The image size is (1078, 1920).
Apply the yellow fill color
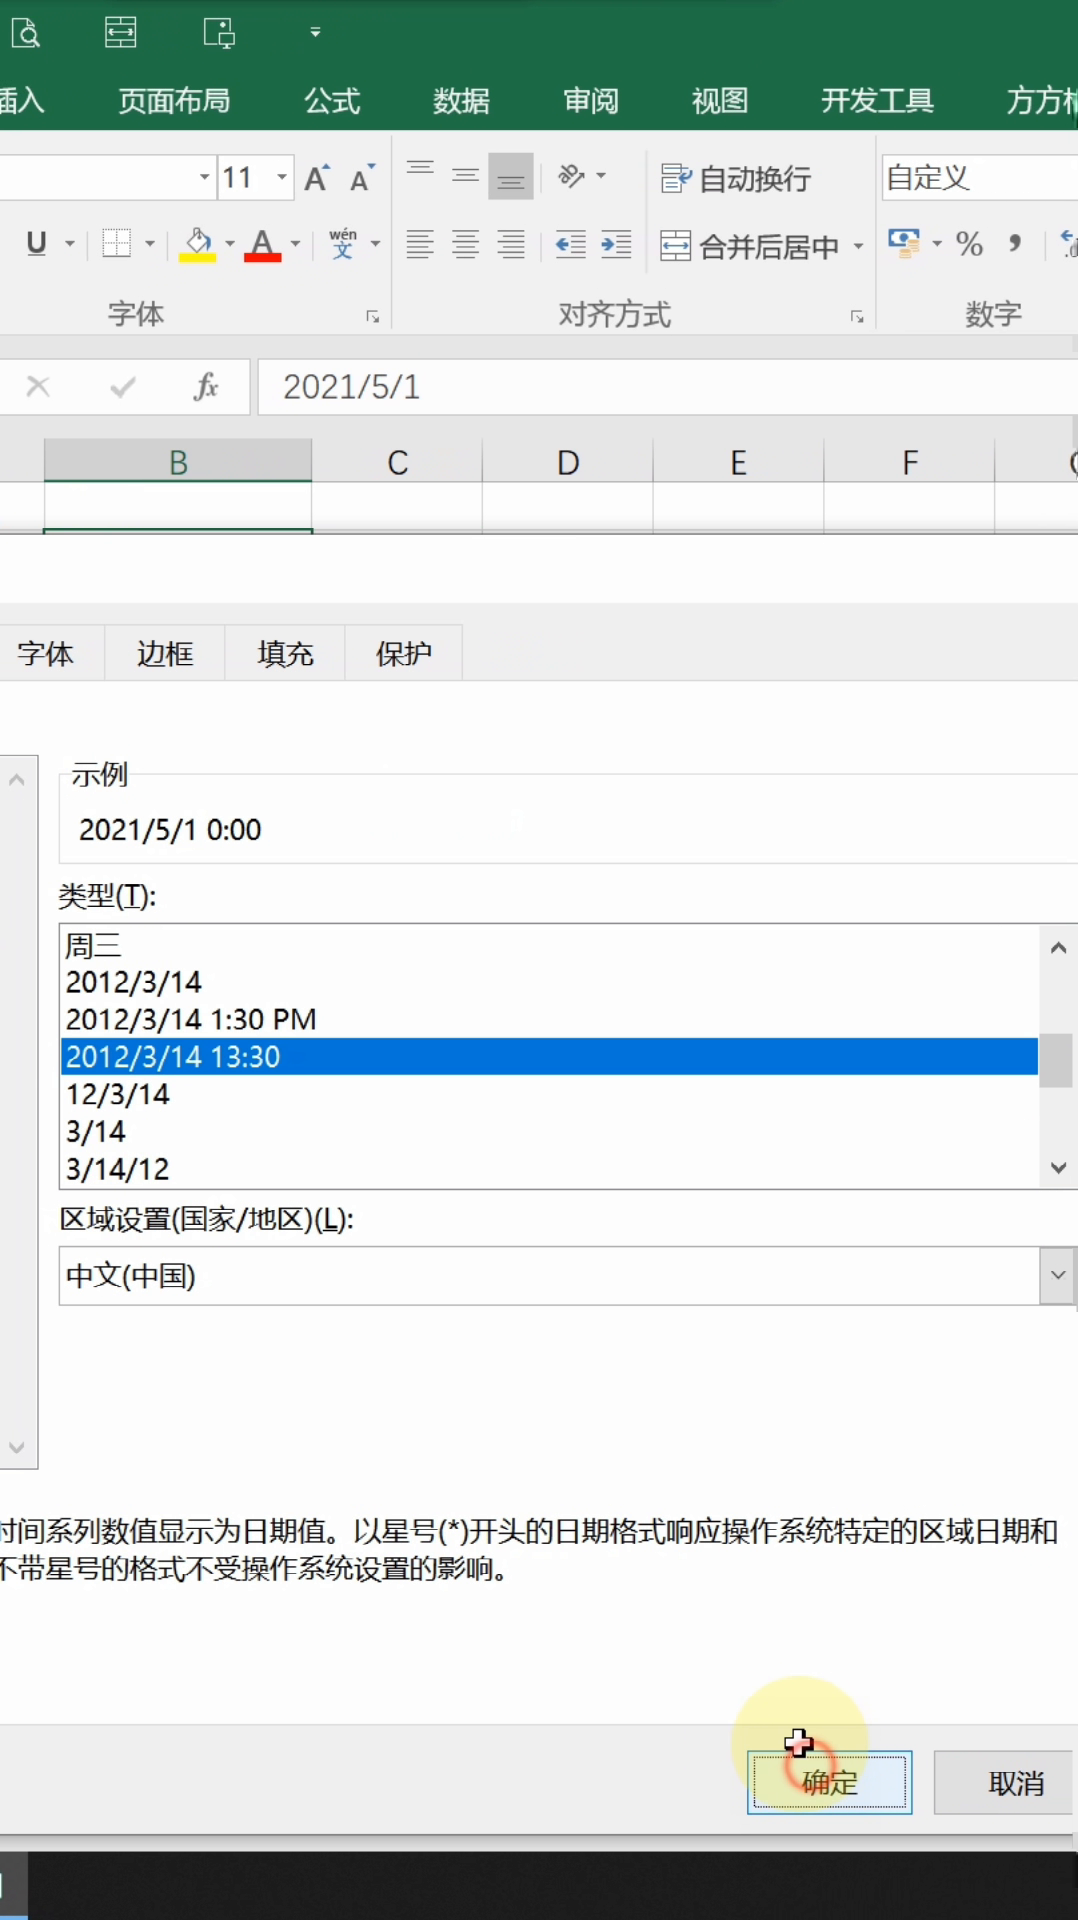(197, 244)
